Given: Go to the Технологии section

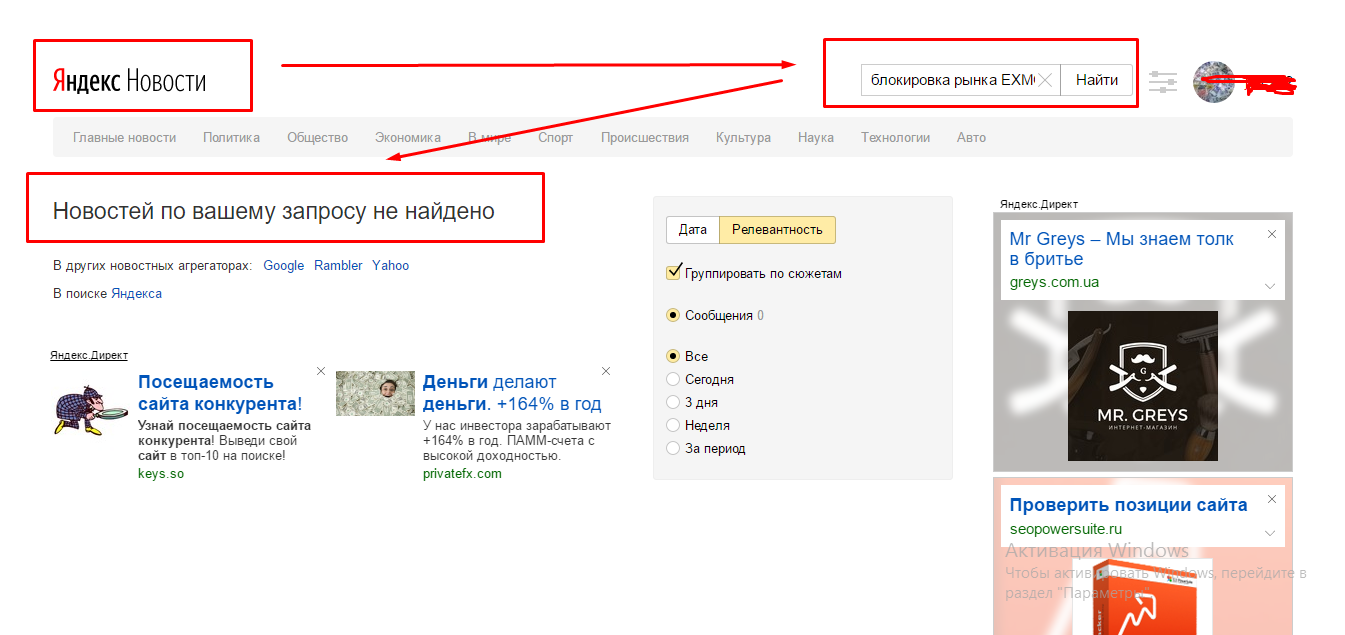Looking at the screenshot, I should 896,138.
